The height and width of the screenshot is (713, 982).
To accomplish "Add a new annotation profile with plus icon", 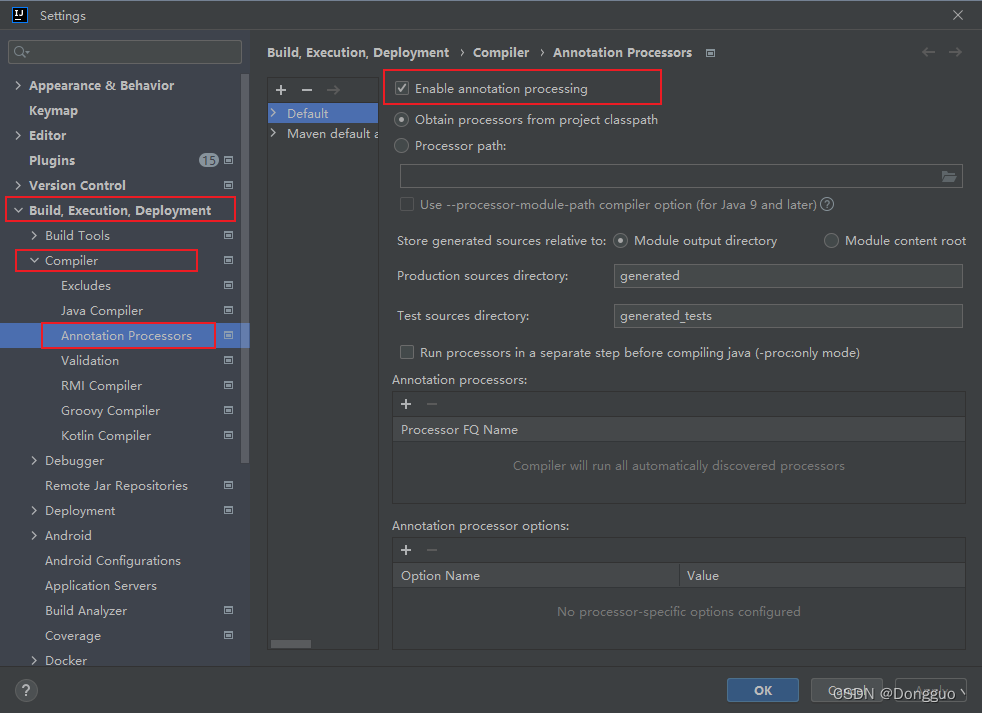I will pos(281,90).
